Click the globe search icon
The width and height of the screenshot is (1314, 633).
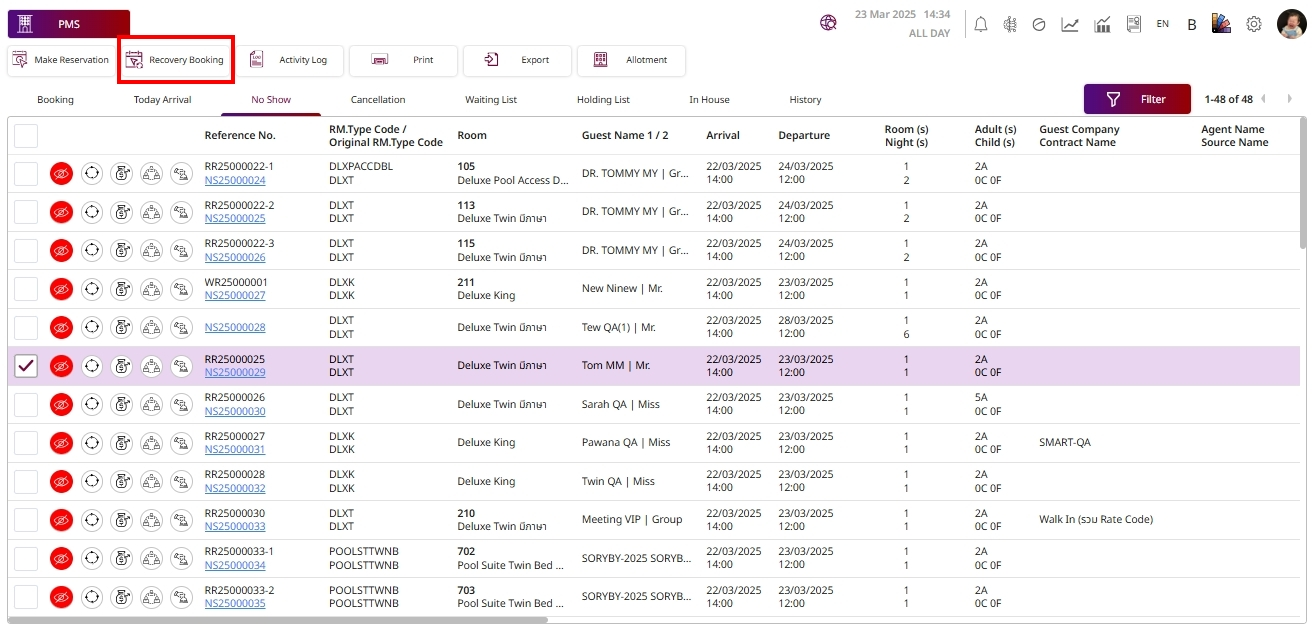tap(828, 23)
